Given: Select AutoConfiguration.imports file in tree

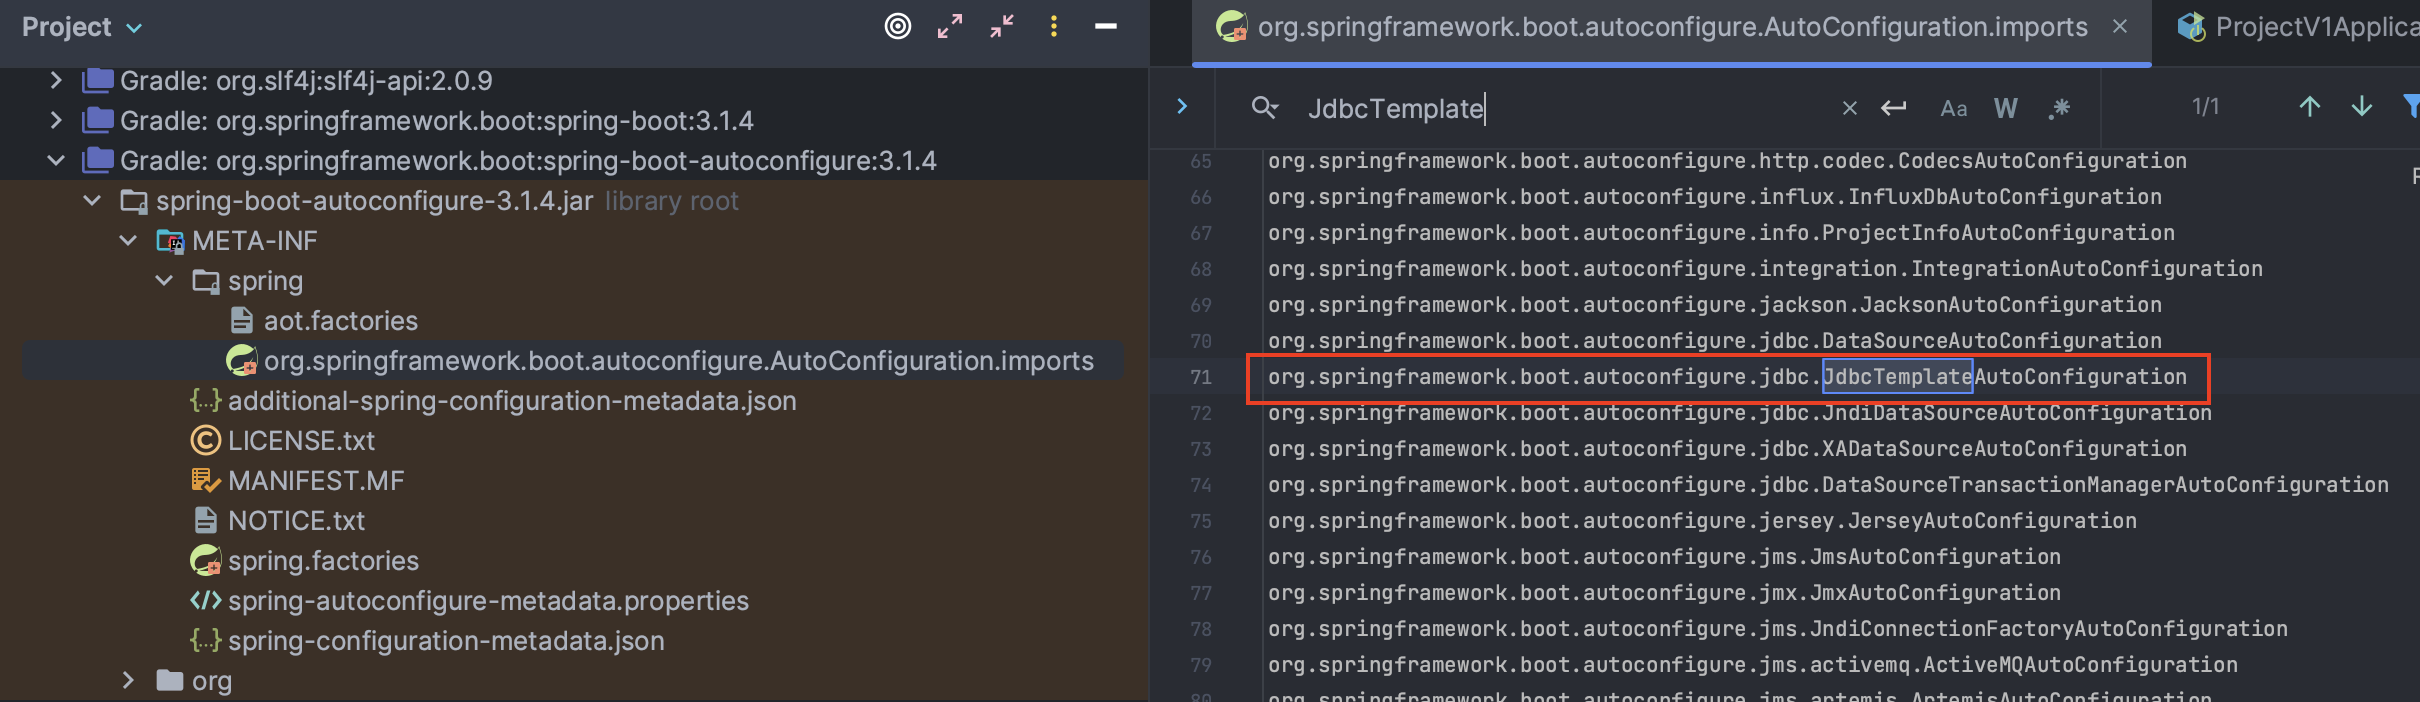Looking at the screenshot, I should 678,361.
